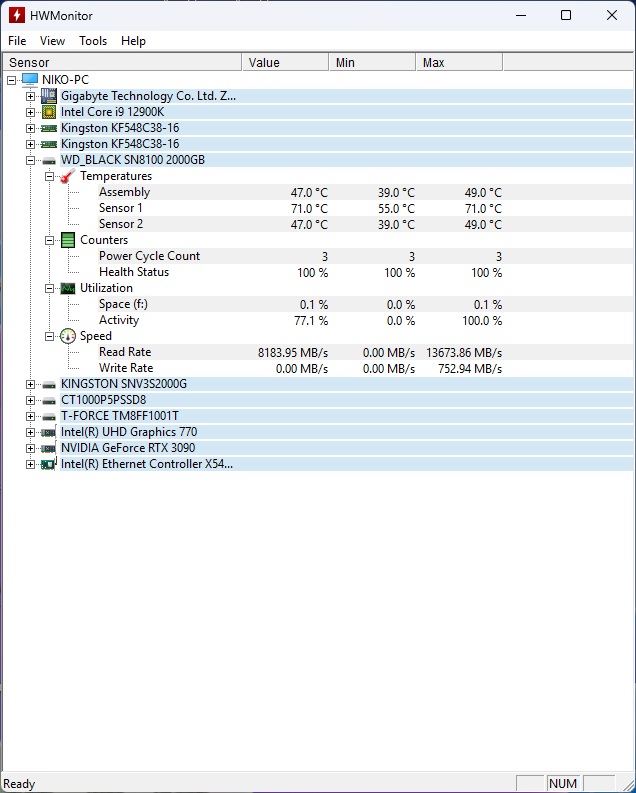Expand the KINGSTON SNV3S2000G node
636x793 pixels.
click(30, 384)
